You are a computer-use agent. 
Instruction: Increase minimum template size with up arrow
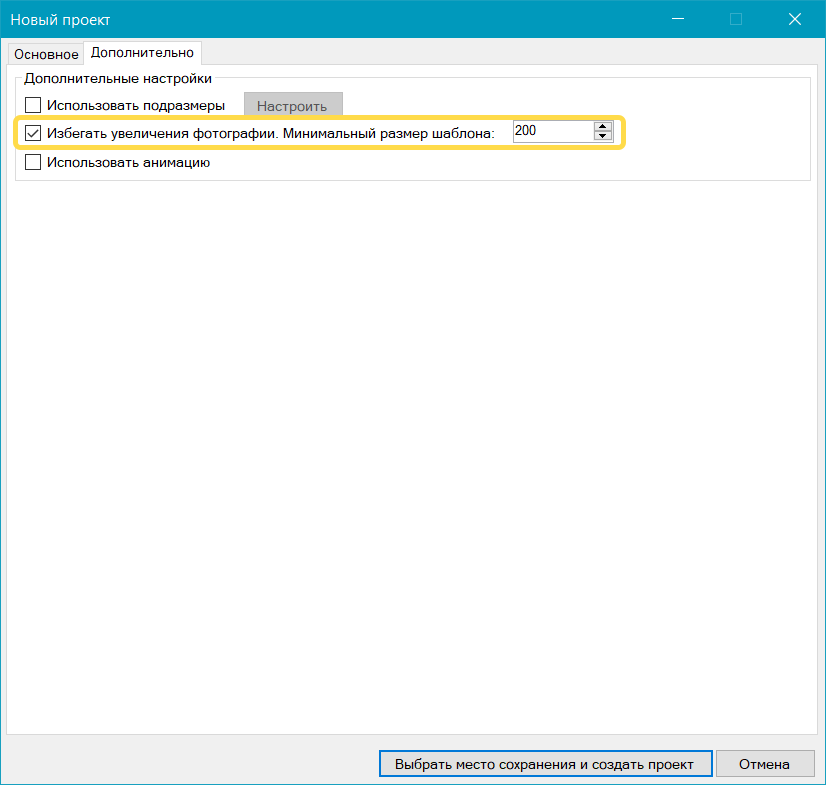point(602,126)
